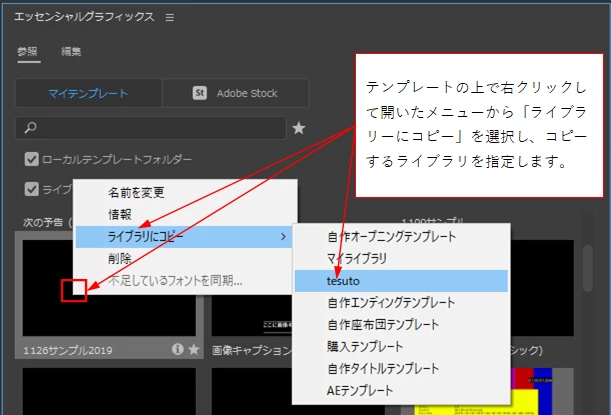This screenshot has height=415, width=611.
Task: Click the info icon on 1126サンプル2019
Action: coord(178,349)
